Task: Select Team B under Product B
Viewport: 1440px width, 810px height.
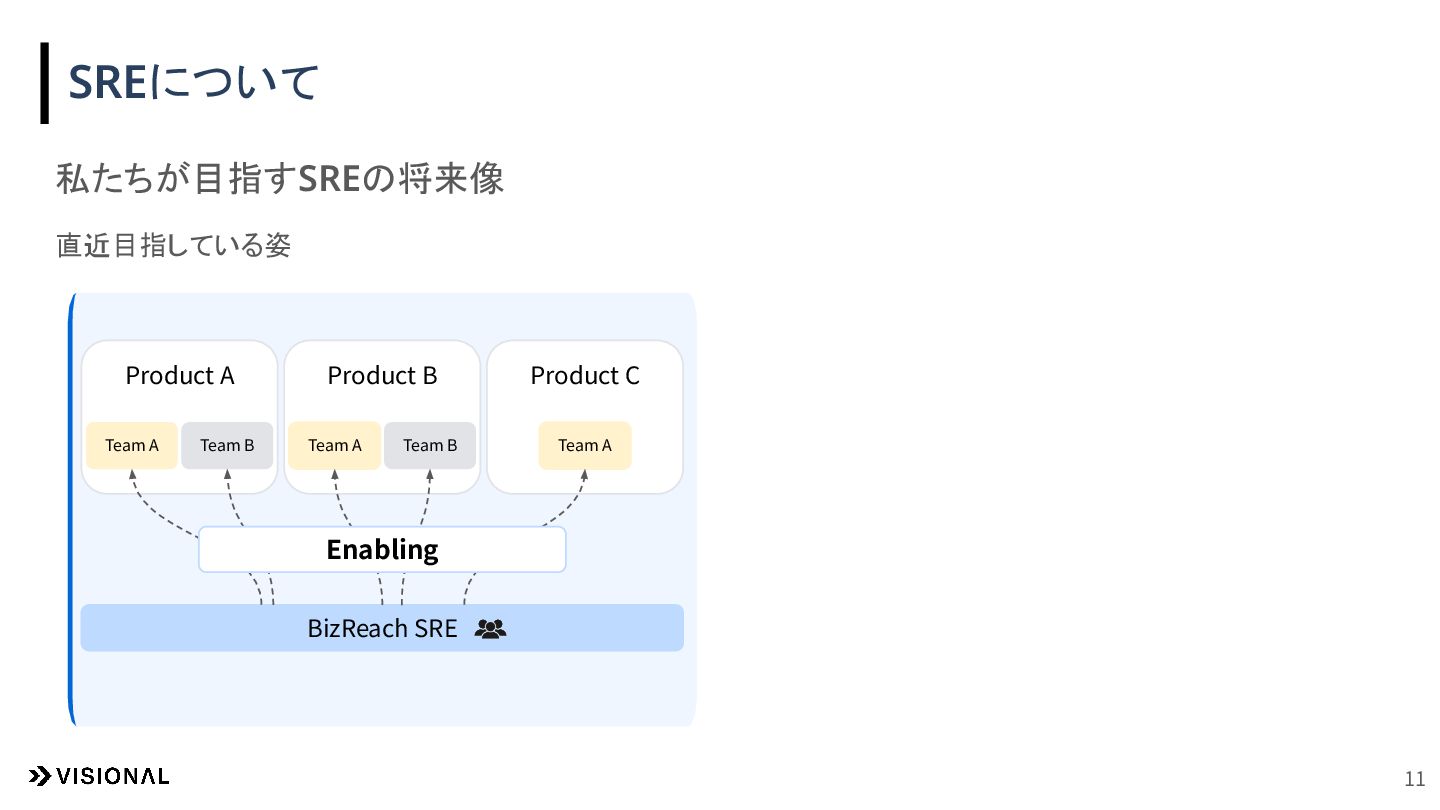Action: pos(430,445)
